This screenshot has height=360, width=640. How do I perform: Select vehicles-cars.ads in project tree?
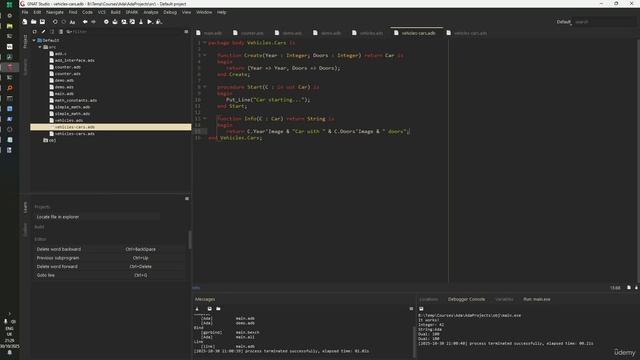click(74, 133)
